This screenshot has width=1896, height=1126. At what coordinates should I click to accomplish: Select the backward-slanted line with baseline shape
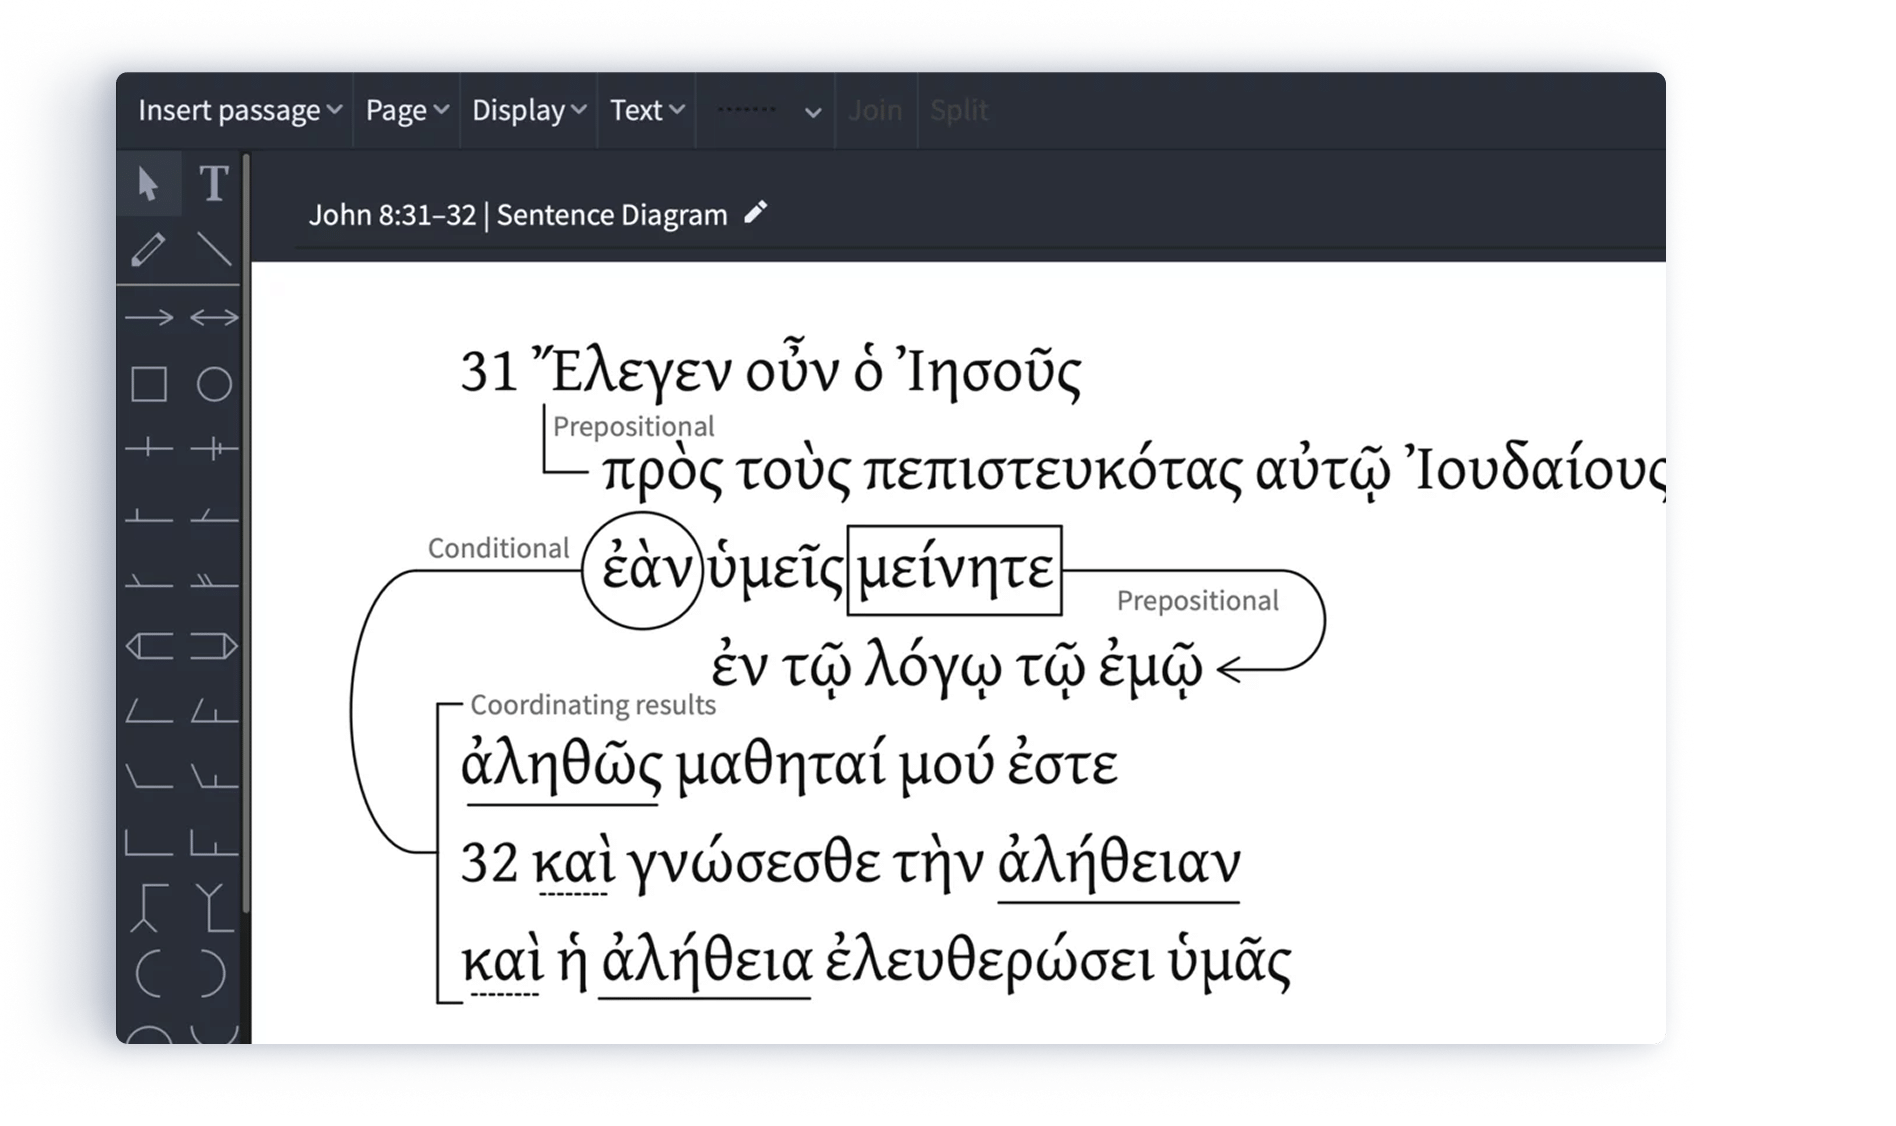click(x=149, y=776)
